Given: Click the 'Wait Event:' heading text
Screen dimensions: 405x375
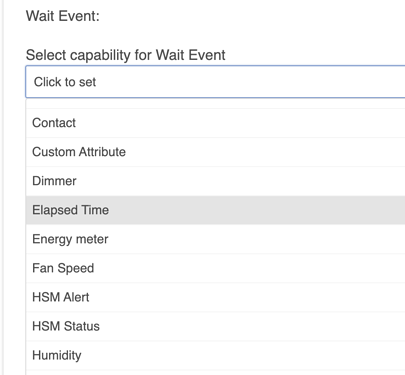Looking at the screenshot, I should (63, 16).
